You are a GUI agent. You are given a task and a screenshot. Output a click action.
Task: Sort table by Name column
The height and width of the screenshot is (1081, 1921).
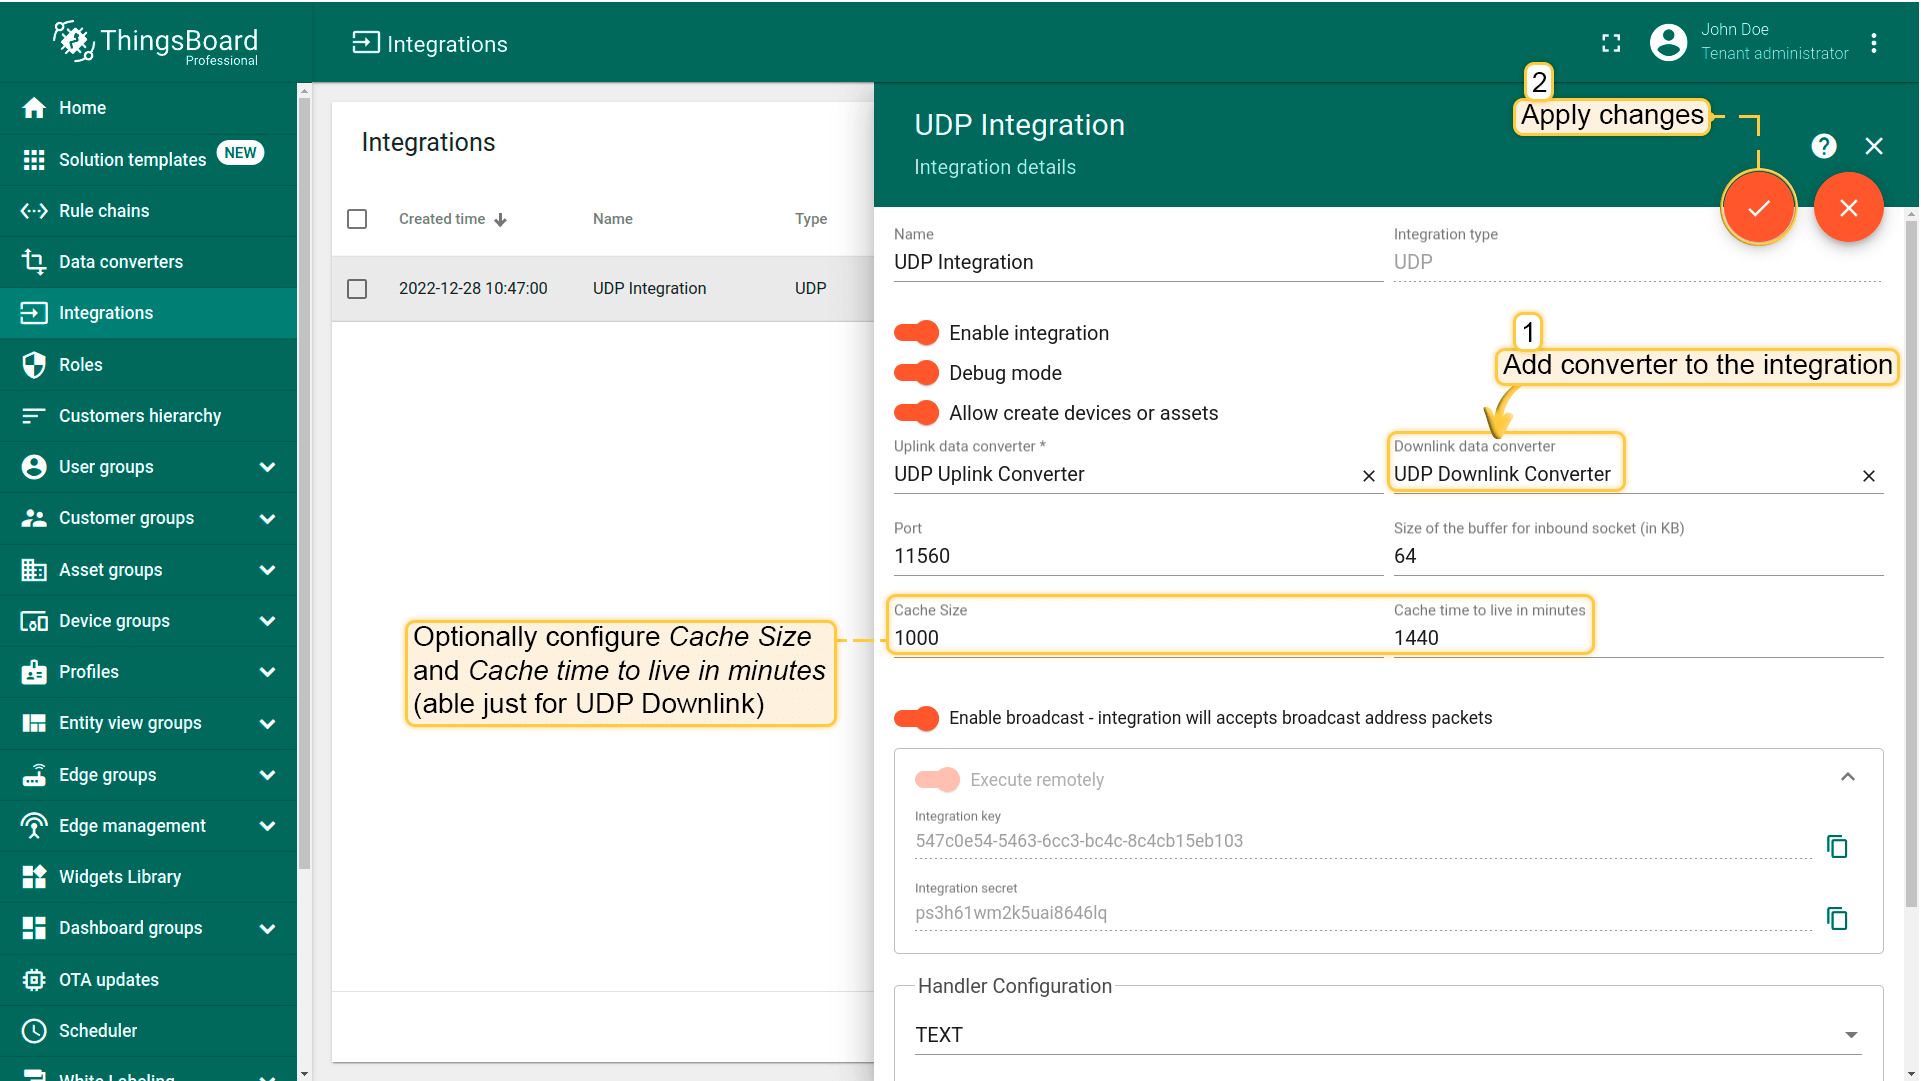(612, 219)
